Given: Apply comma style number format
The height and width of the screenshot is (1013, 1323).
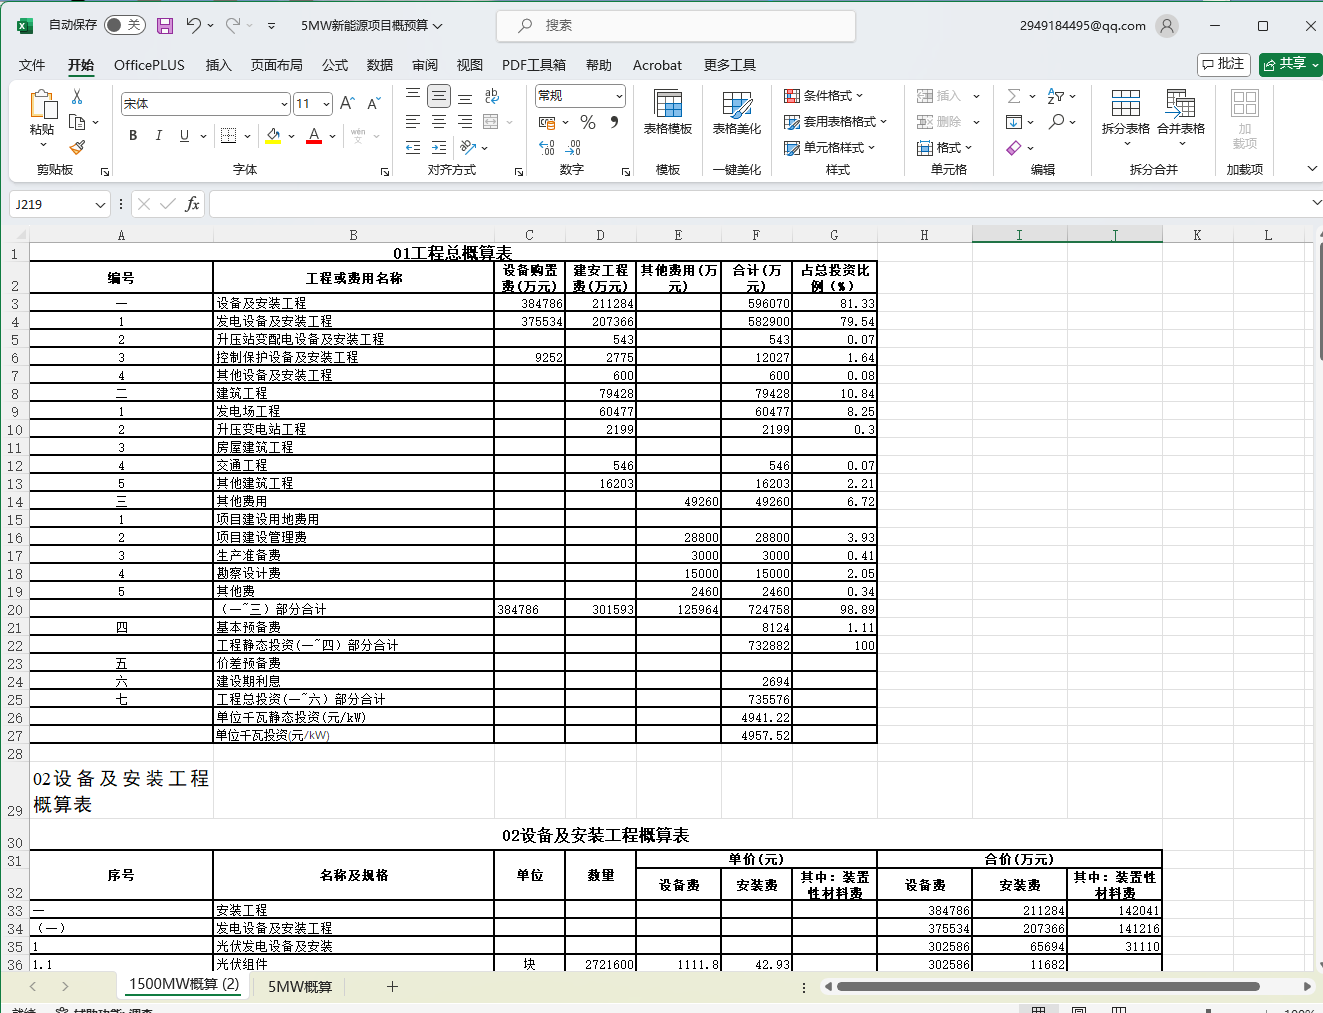Looking at the screenshot, I should click(614, 122).
